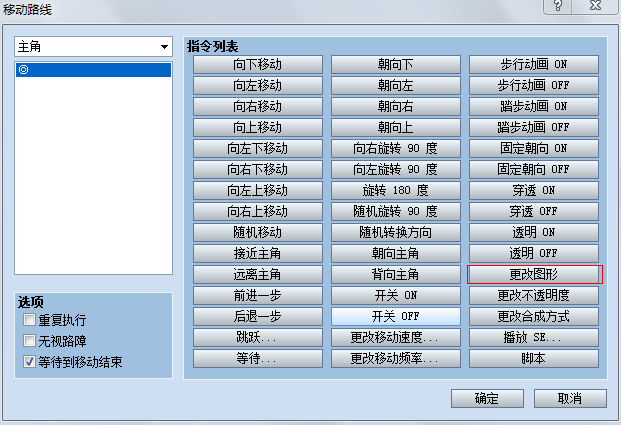Click 朝向右 button
621x425 pixels.
396,106
